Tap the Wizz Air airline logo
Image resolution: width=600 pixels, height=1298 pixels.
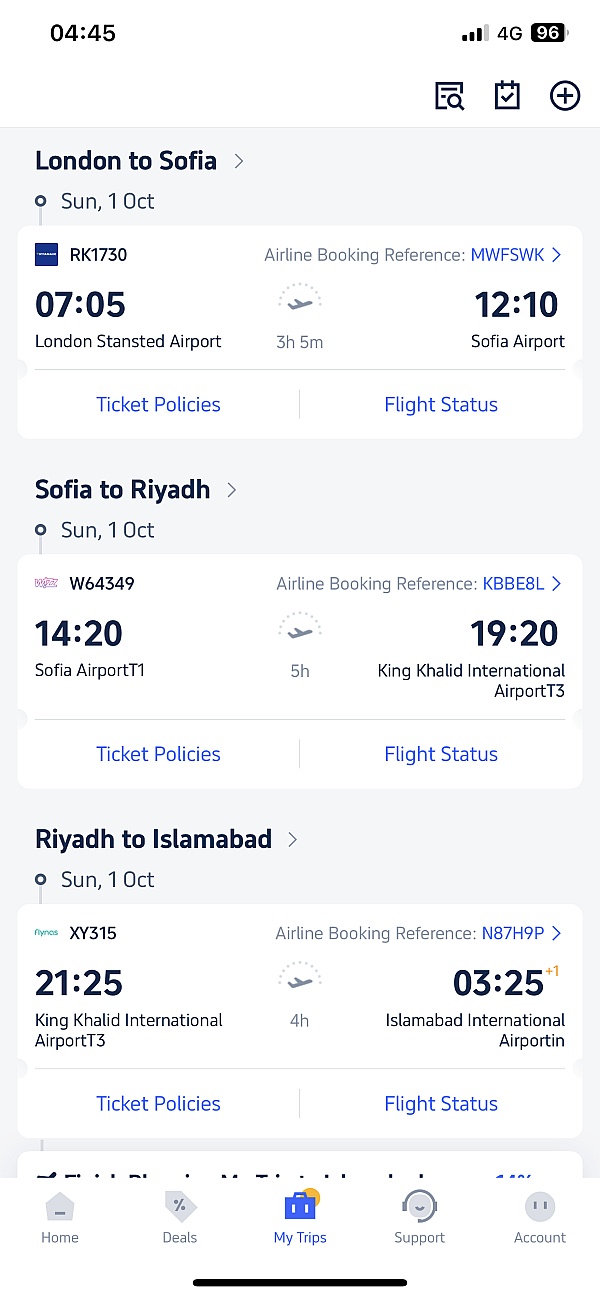(47, 584)
